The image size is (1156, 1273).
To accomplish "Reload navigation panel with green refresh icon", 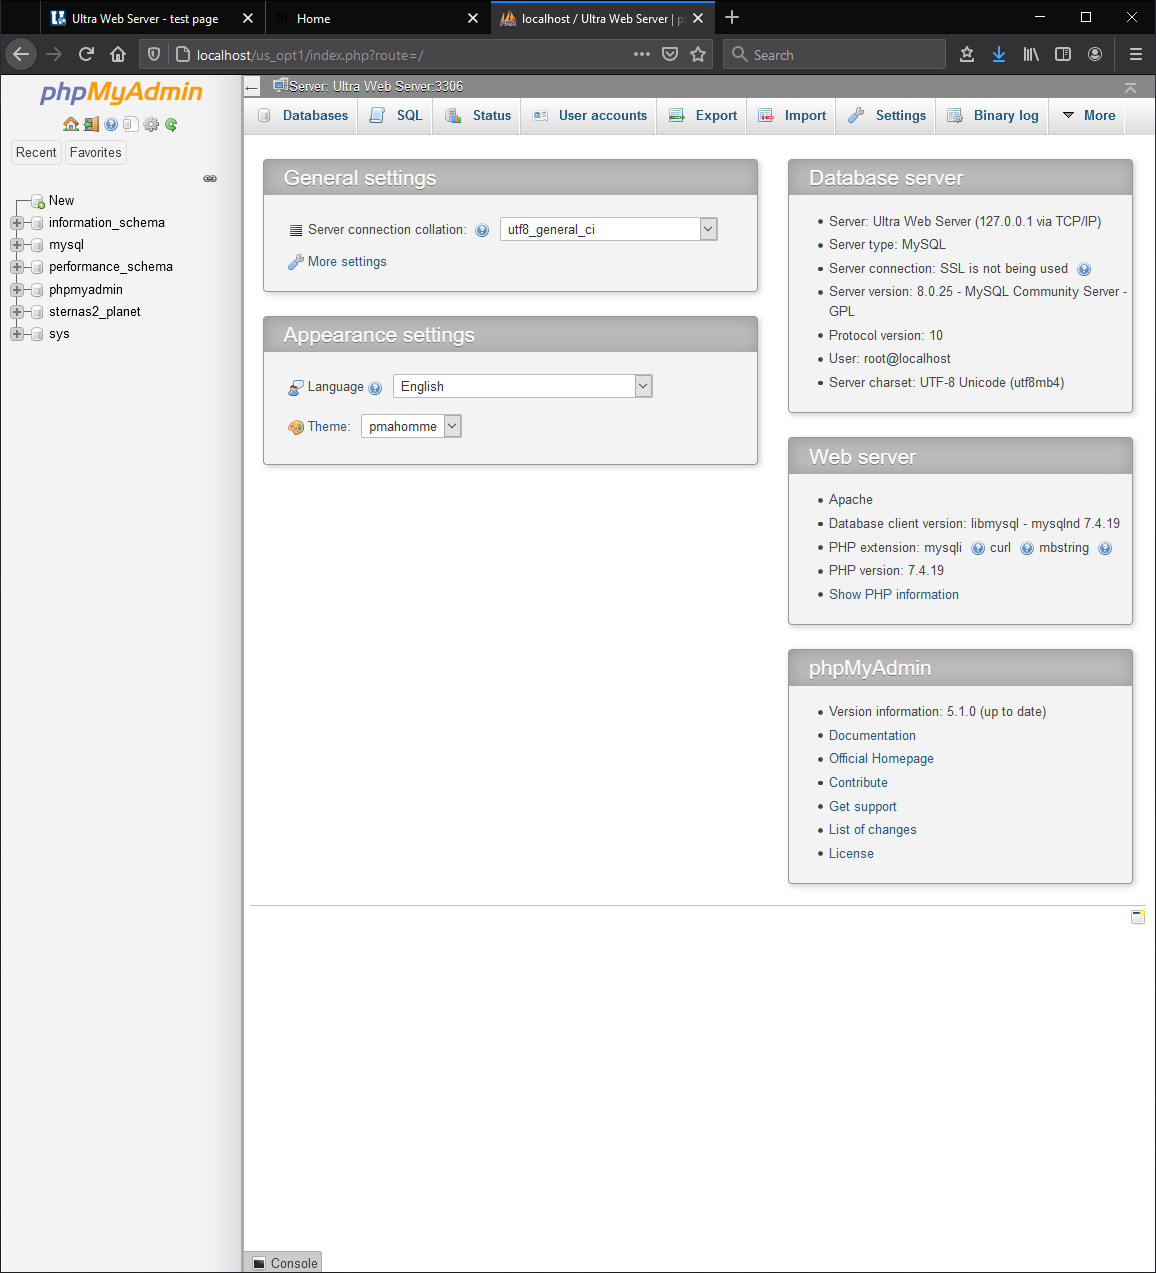I will click(x=171, y=124).
